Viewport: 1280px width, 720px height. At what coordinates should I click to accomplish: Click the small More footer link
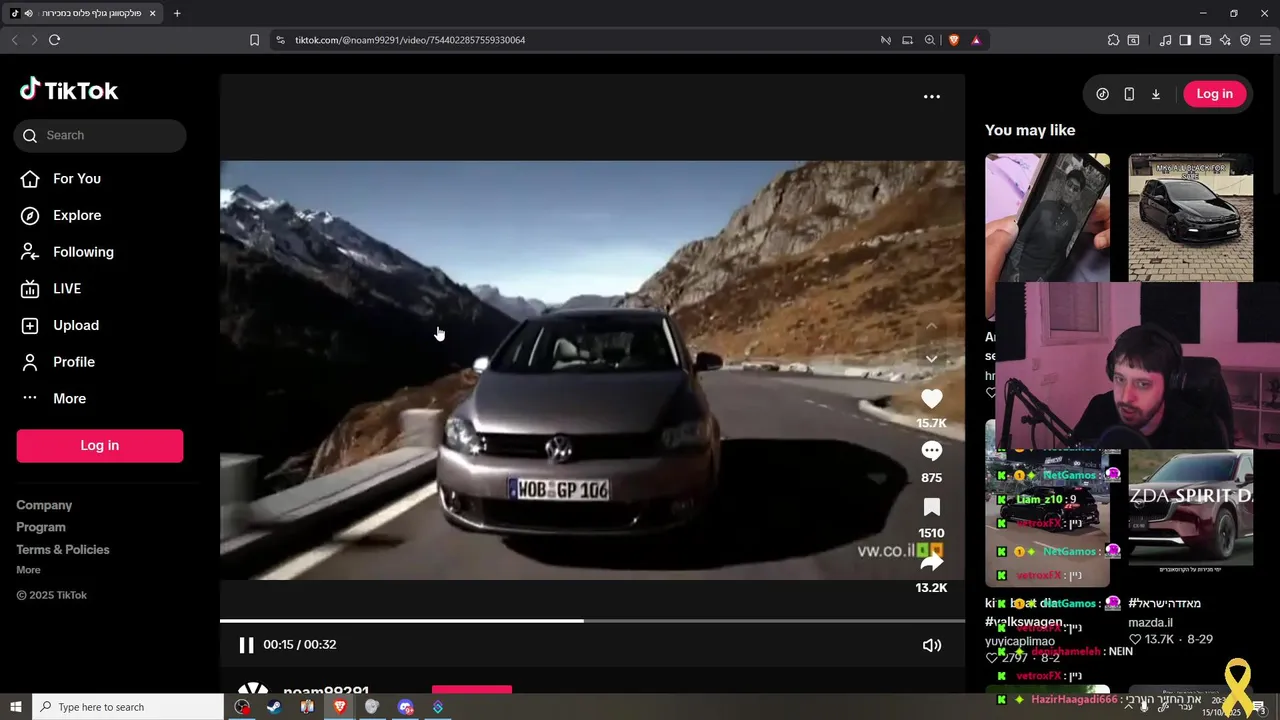tap(28, 570)
